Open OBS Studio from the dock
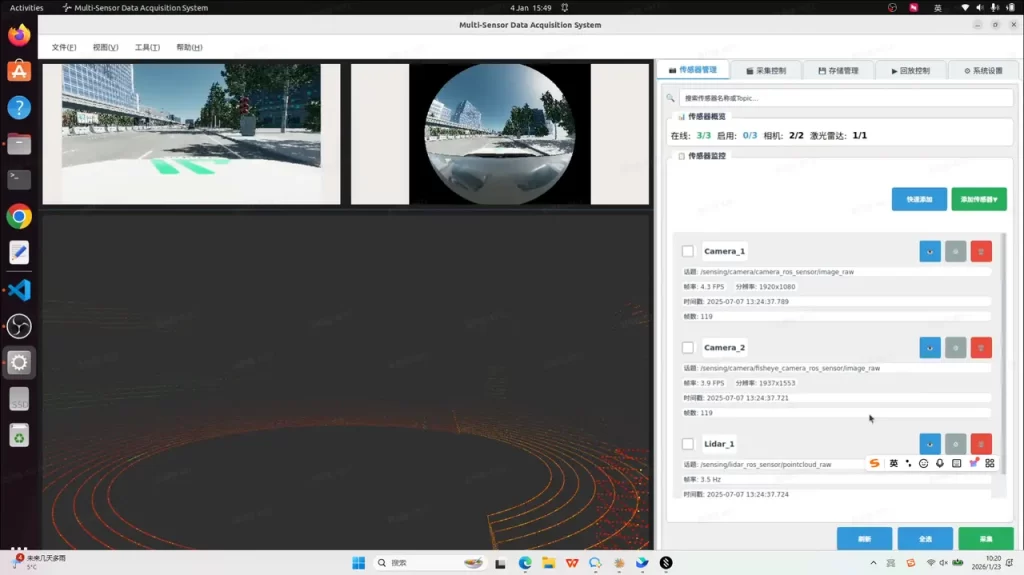This screenshot has width=1024, height=575. [x=19, y=326]
